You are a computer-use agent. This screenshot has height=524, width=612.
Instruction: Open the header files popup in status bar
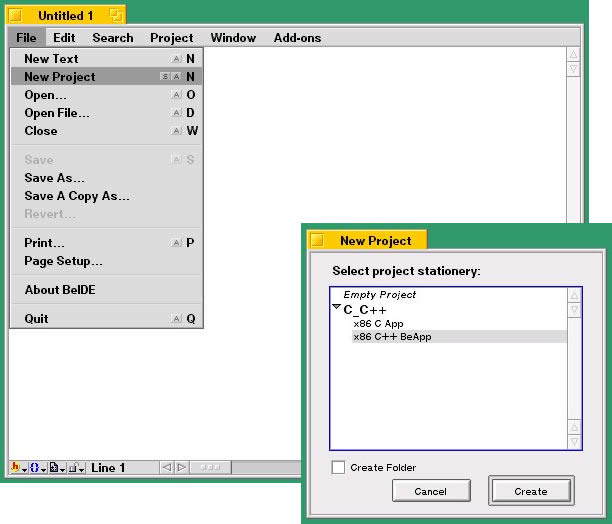click(18, 467)
